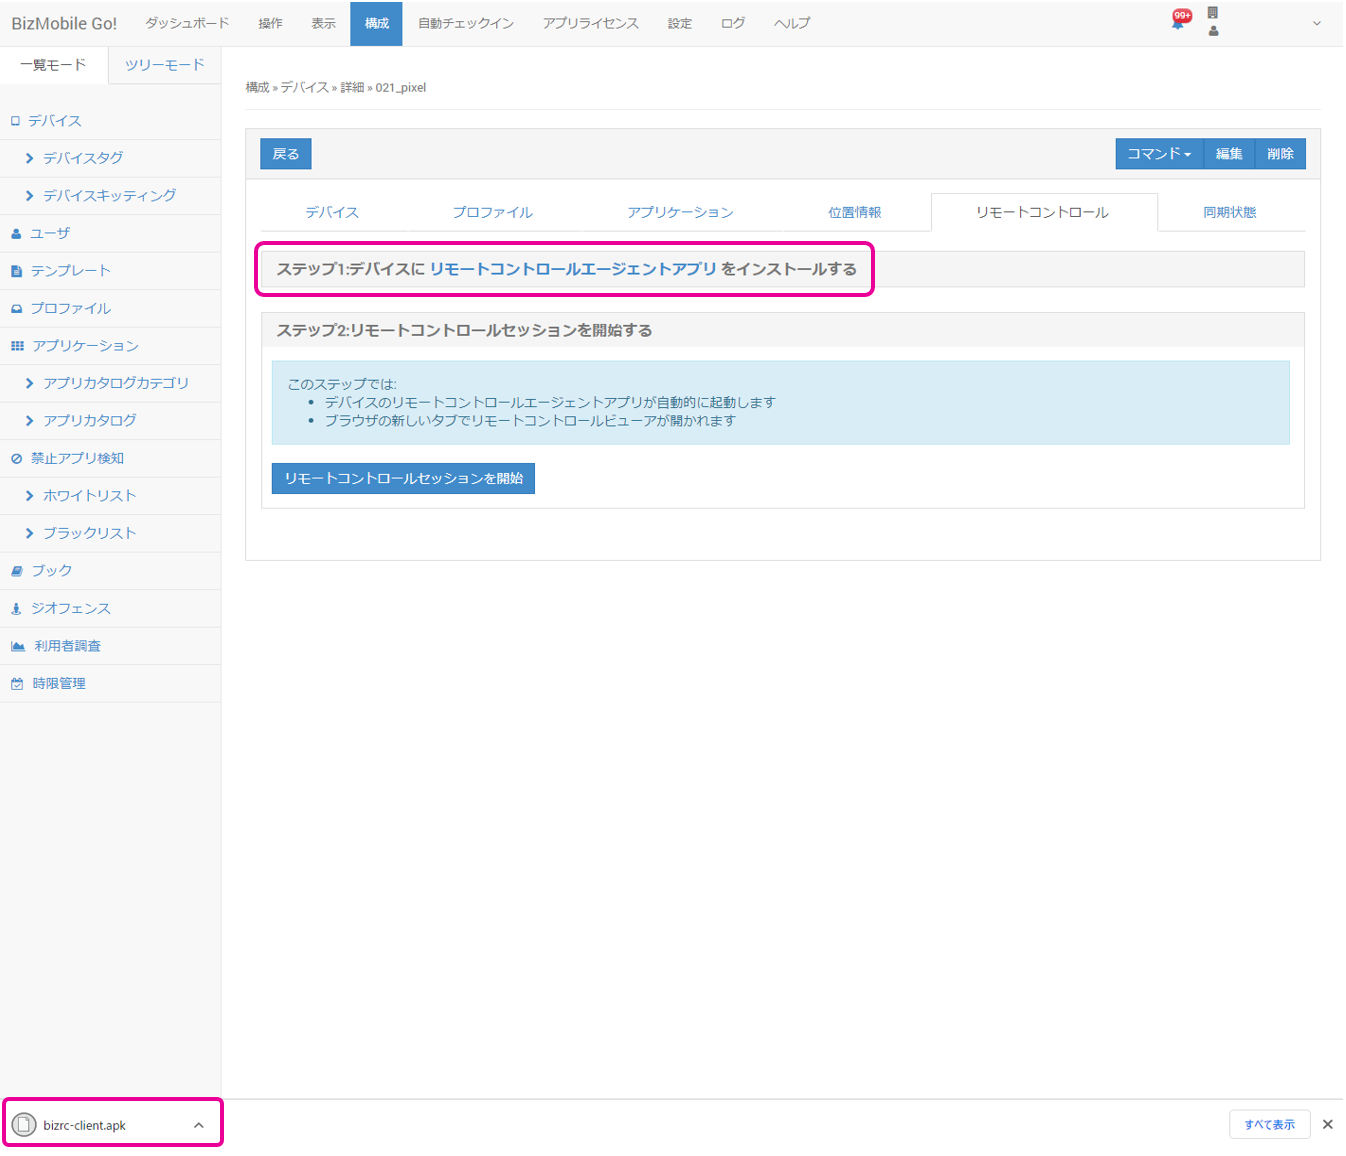
Task: Open Book (ブック) in sidebar
Action: point(51,570)
